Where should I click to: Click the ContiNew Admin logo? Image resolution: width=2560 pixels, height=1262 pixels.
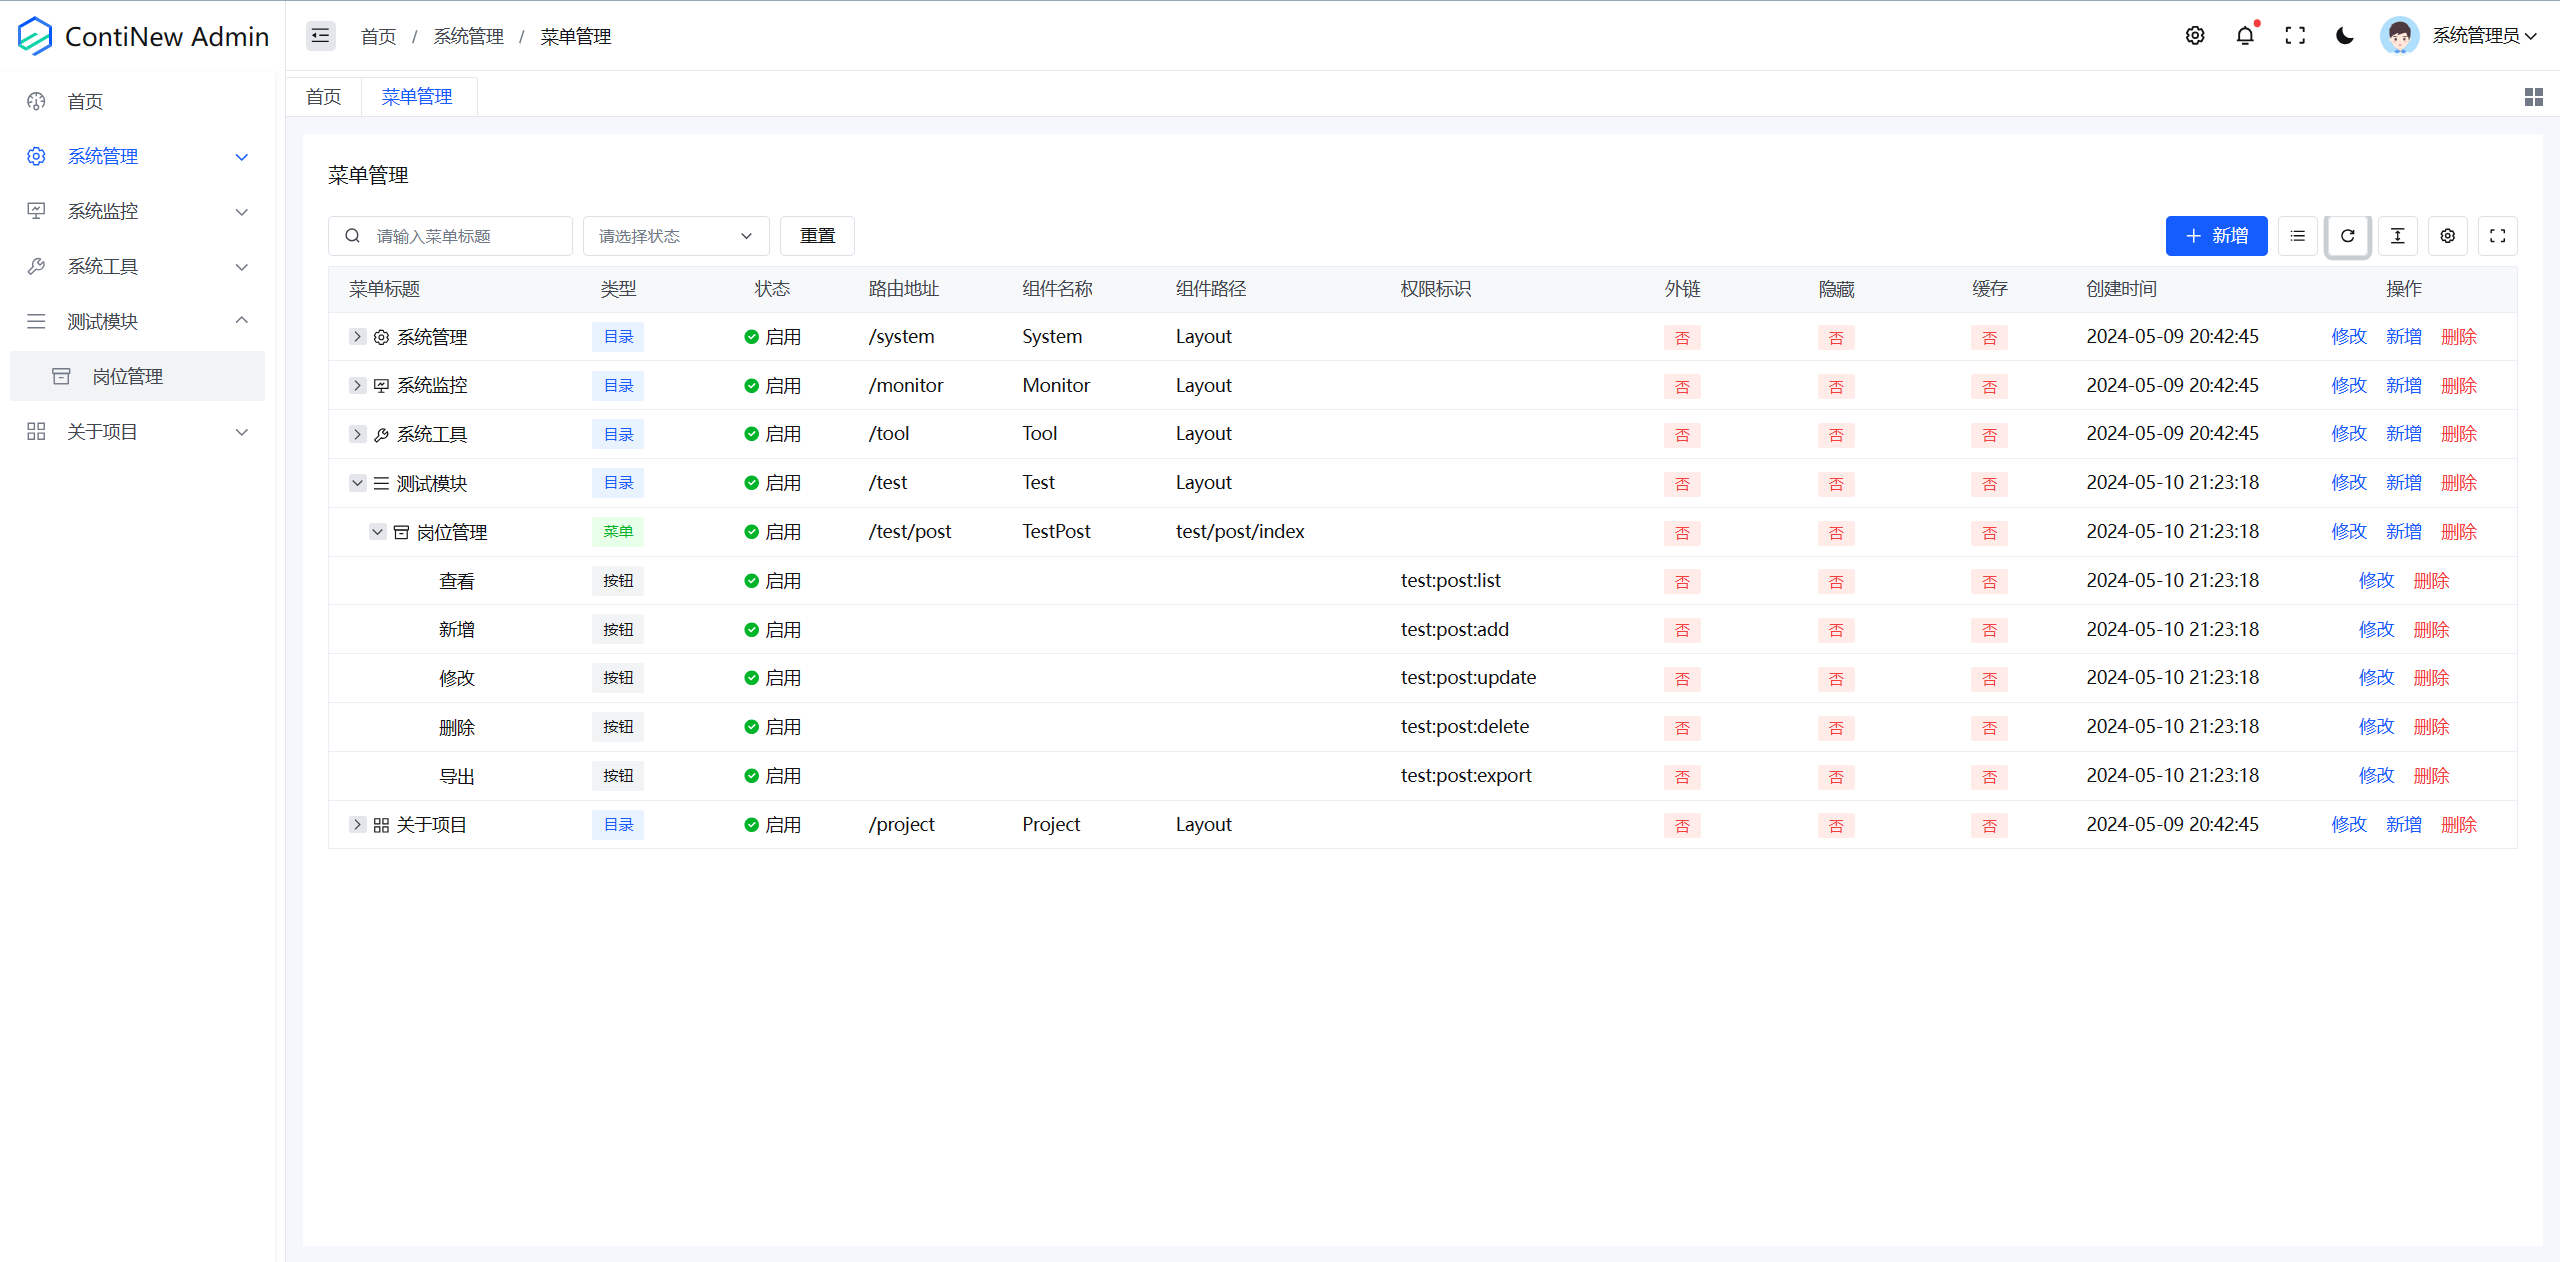(x=143, y=36)
